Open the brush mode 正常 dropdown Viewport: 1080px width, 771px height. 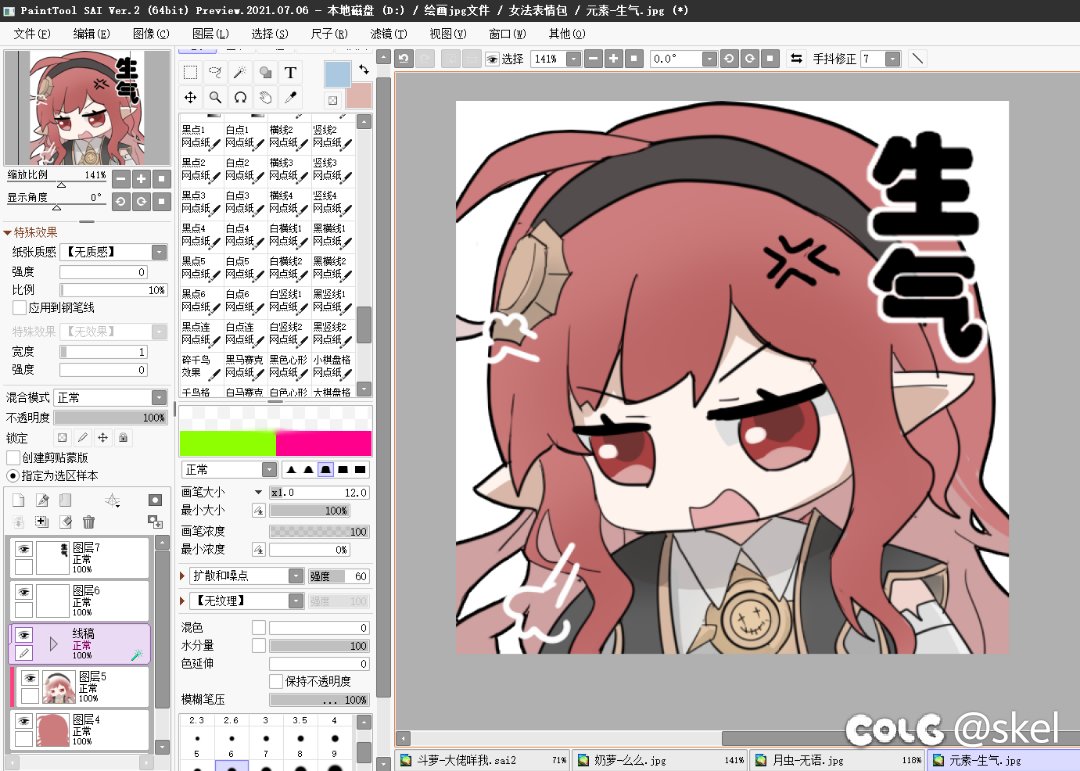pyautogui.click(x=269, y=469)
